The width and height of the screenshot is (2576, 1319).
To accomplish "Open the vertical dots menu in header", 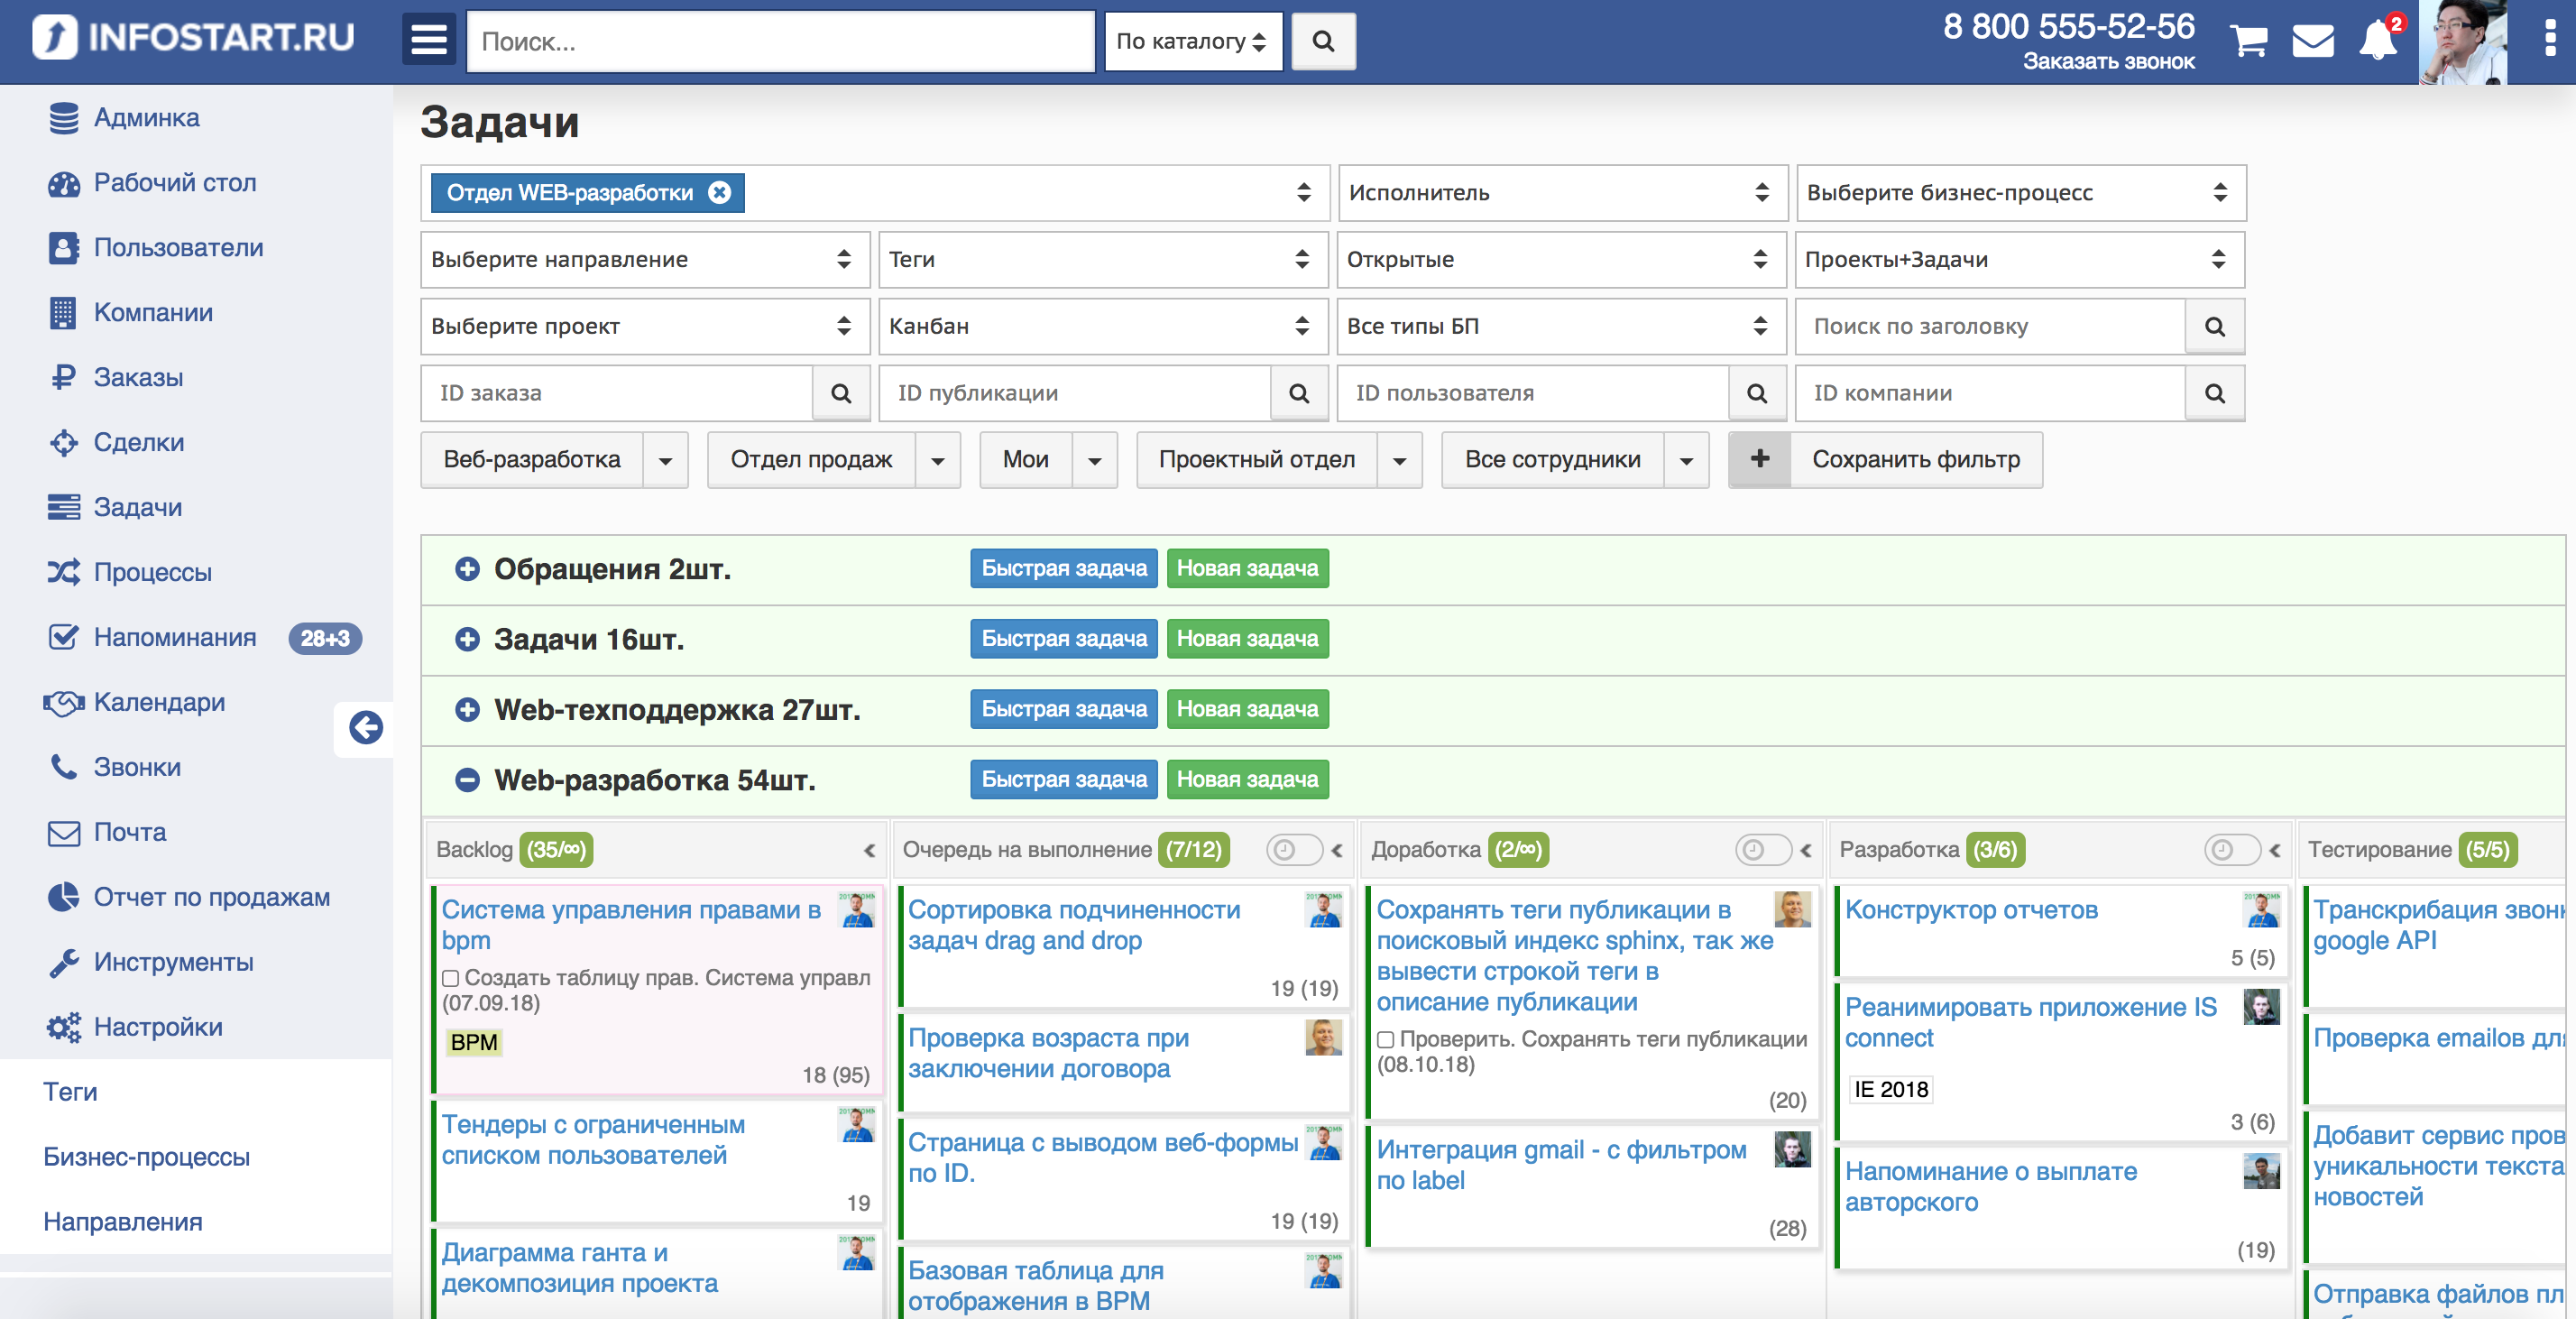I will tap(2549, 38).
